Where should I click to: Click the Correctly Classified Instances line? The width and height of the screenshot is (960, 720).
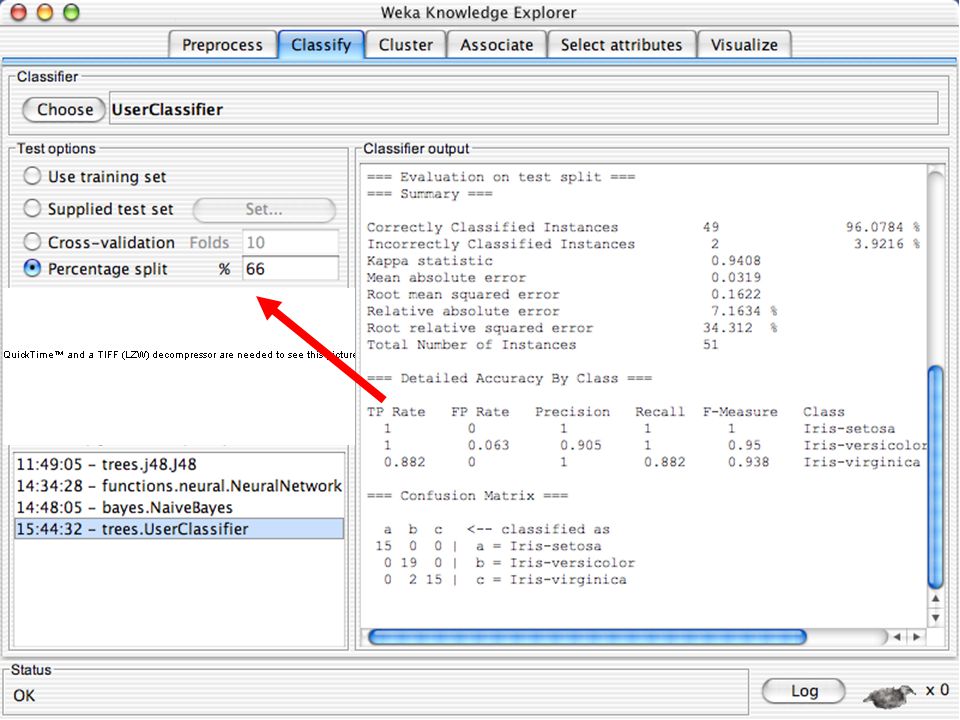tap(643, 227)
